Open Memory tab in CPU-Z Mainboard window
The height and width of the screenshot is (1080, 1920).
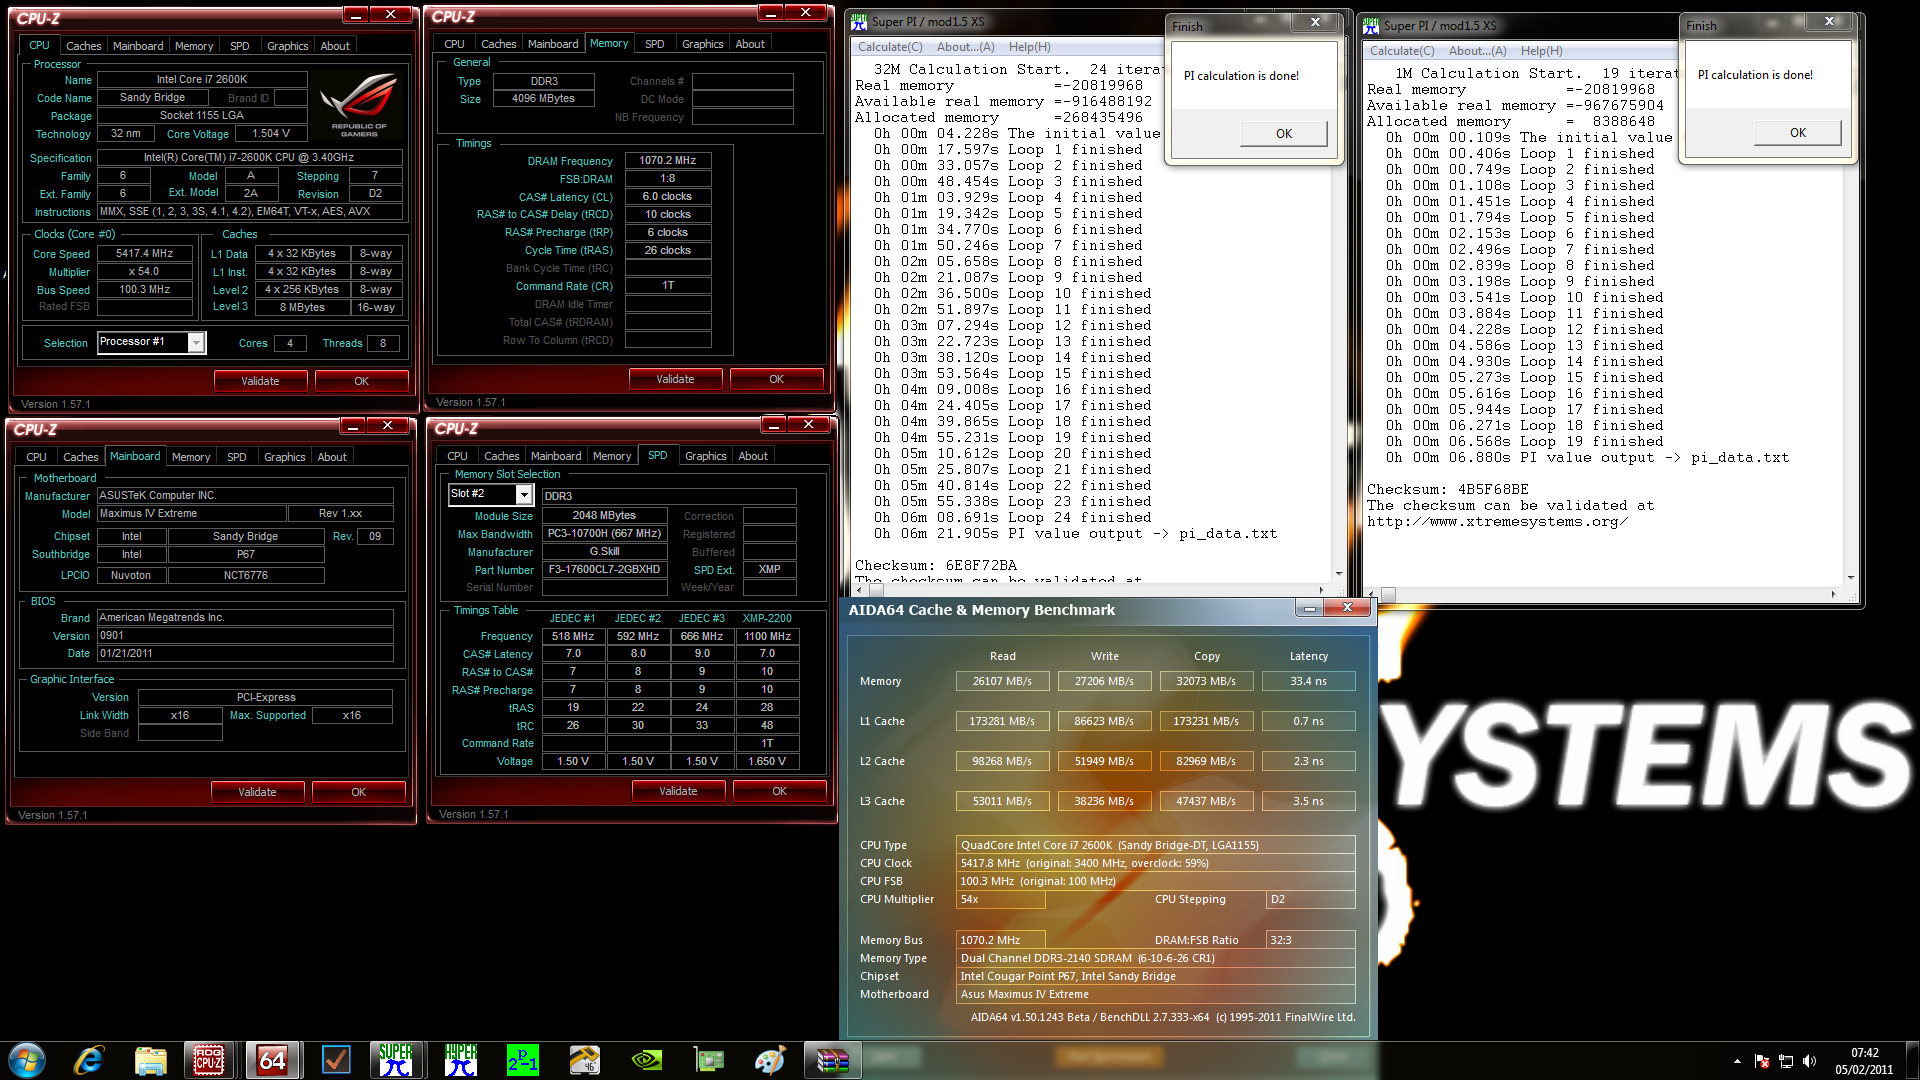pos(191,457)
